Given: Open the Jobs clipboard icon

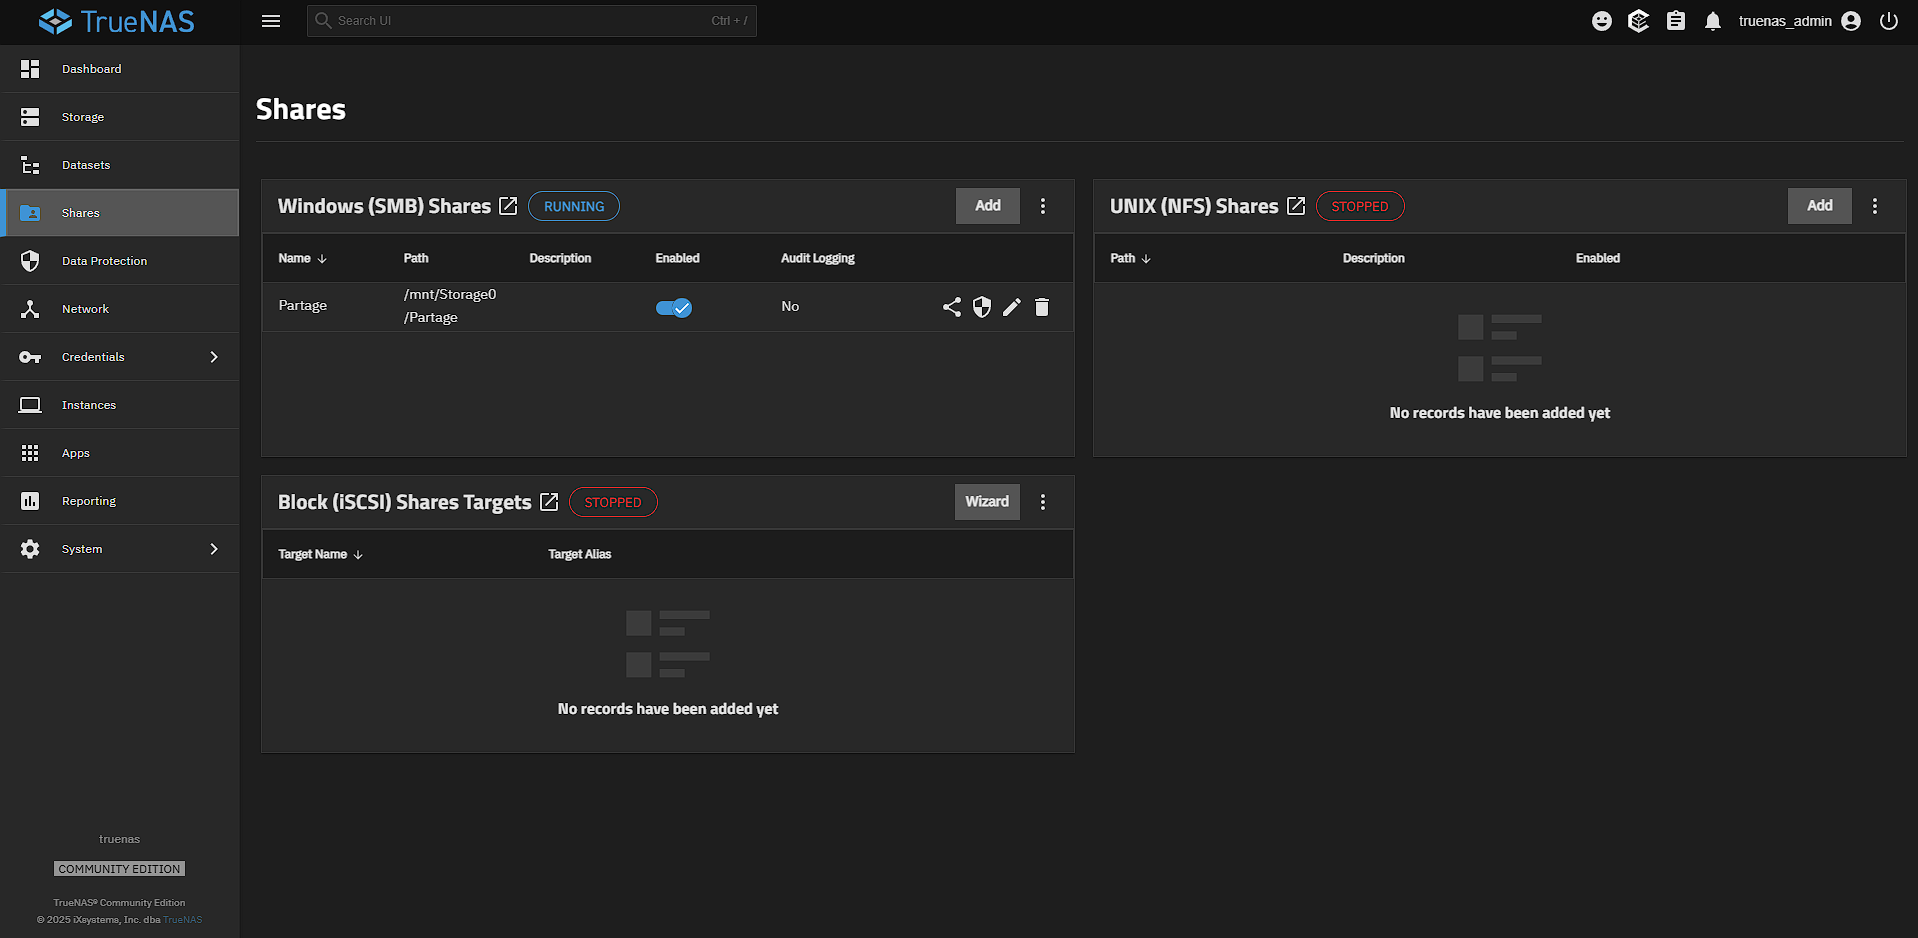Looking at the screenshot, I should point(1676,21).
